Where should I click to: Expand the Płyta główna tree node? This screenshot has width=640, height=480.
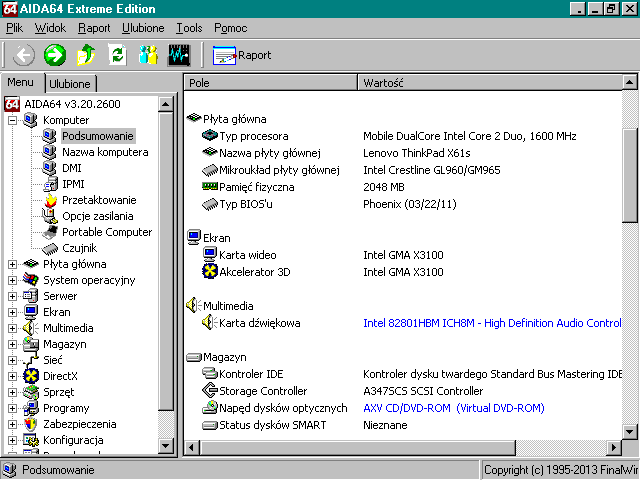click(x=13, y=264)
